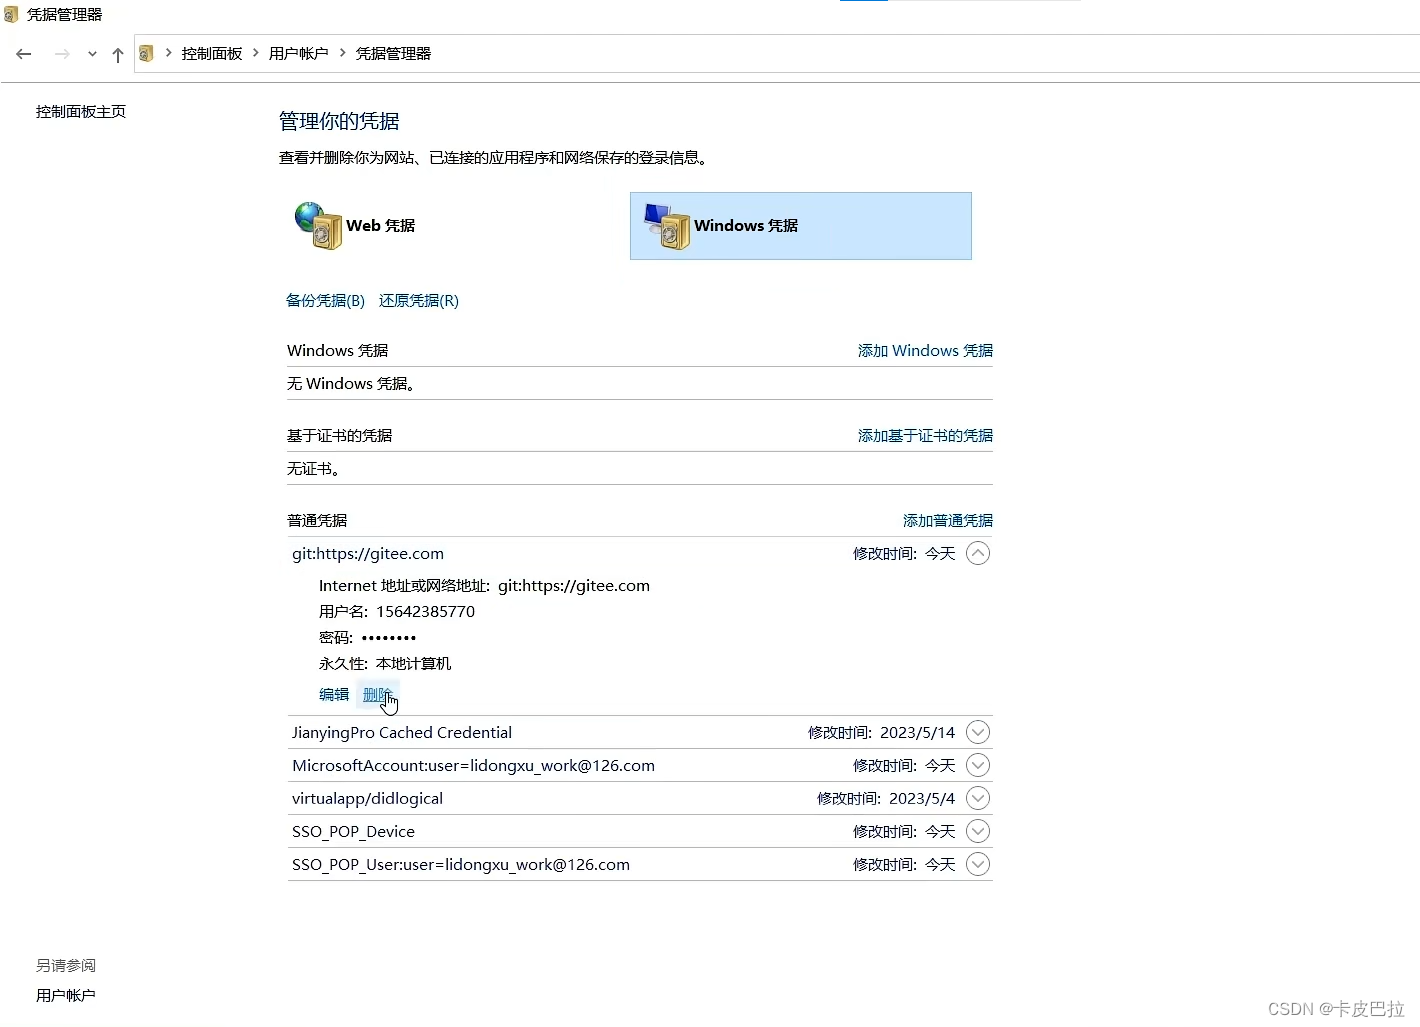Click the Forward navigation arrow
The height and width of the screenshot is (1027, 1420).
62,54
